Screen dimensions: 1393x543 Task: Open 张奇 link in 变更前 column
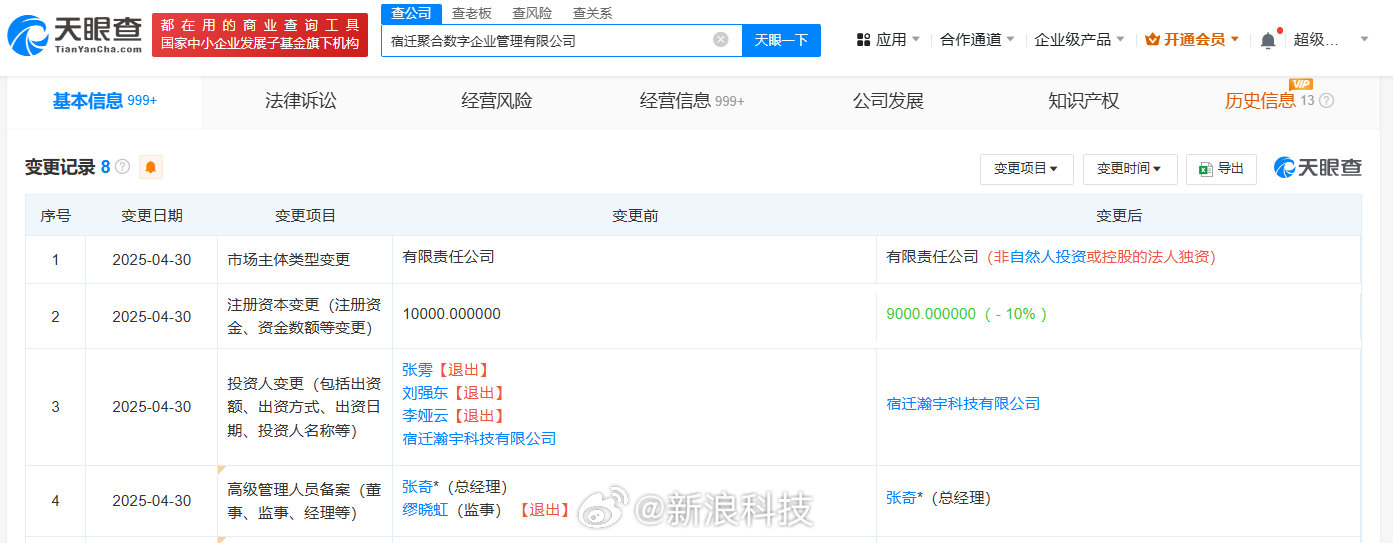[x=418, y=487]
